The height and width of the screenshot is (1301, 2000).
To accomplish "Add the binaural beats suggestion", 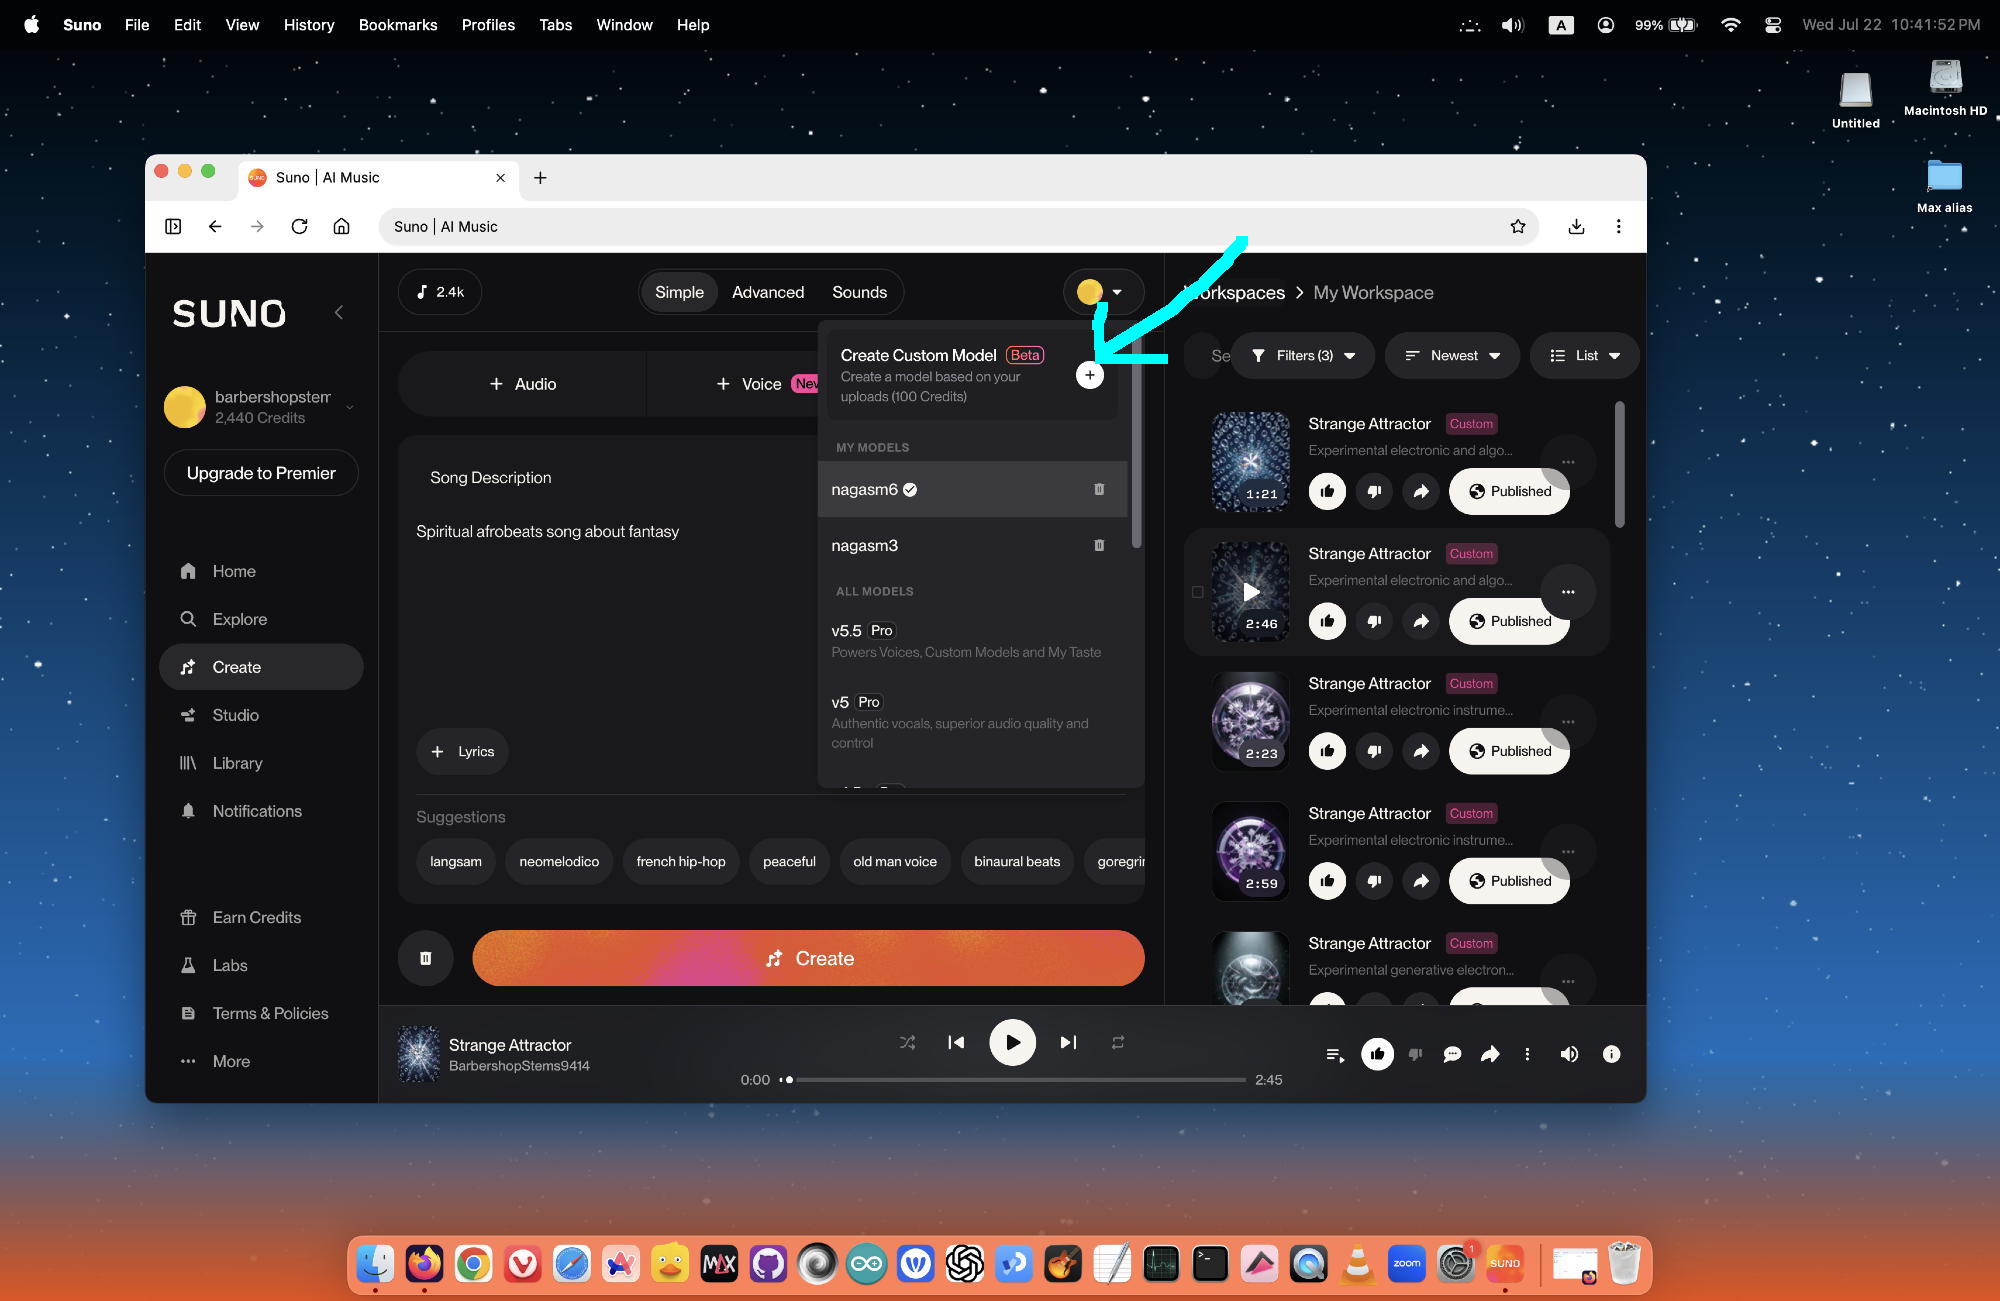I will coord(1017,861).
